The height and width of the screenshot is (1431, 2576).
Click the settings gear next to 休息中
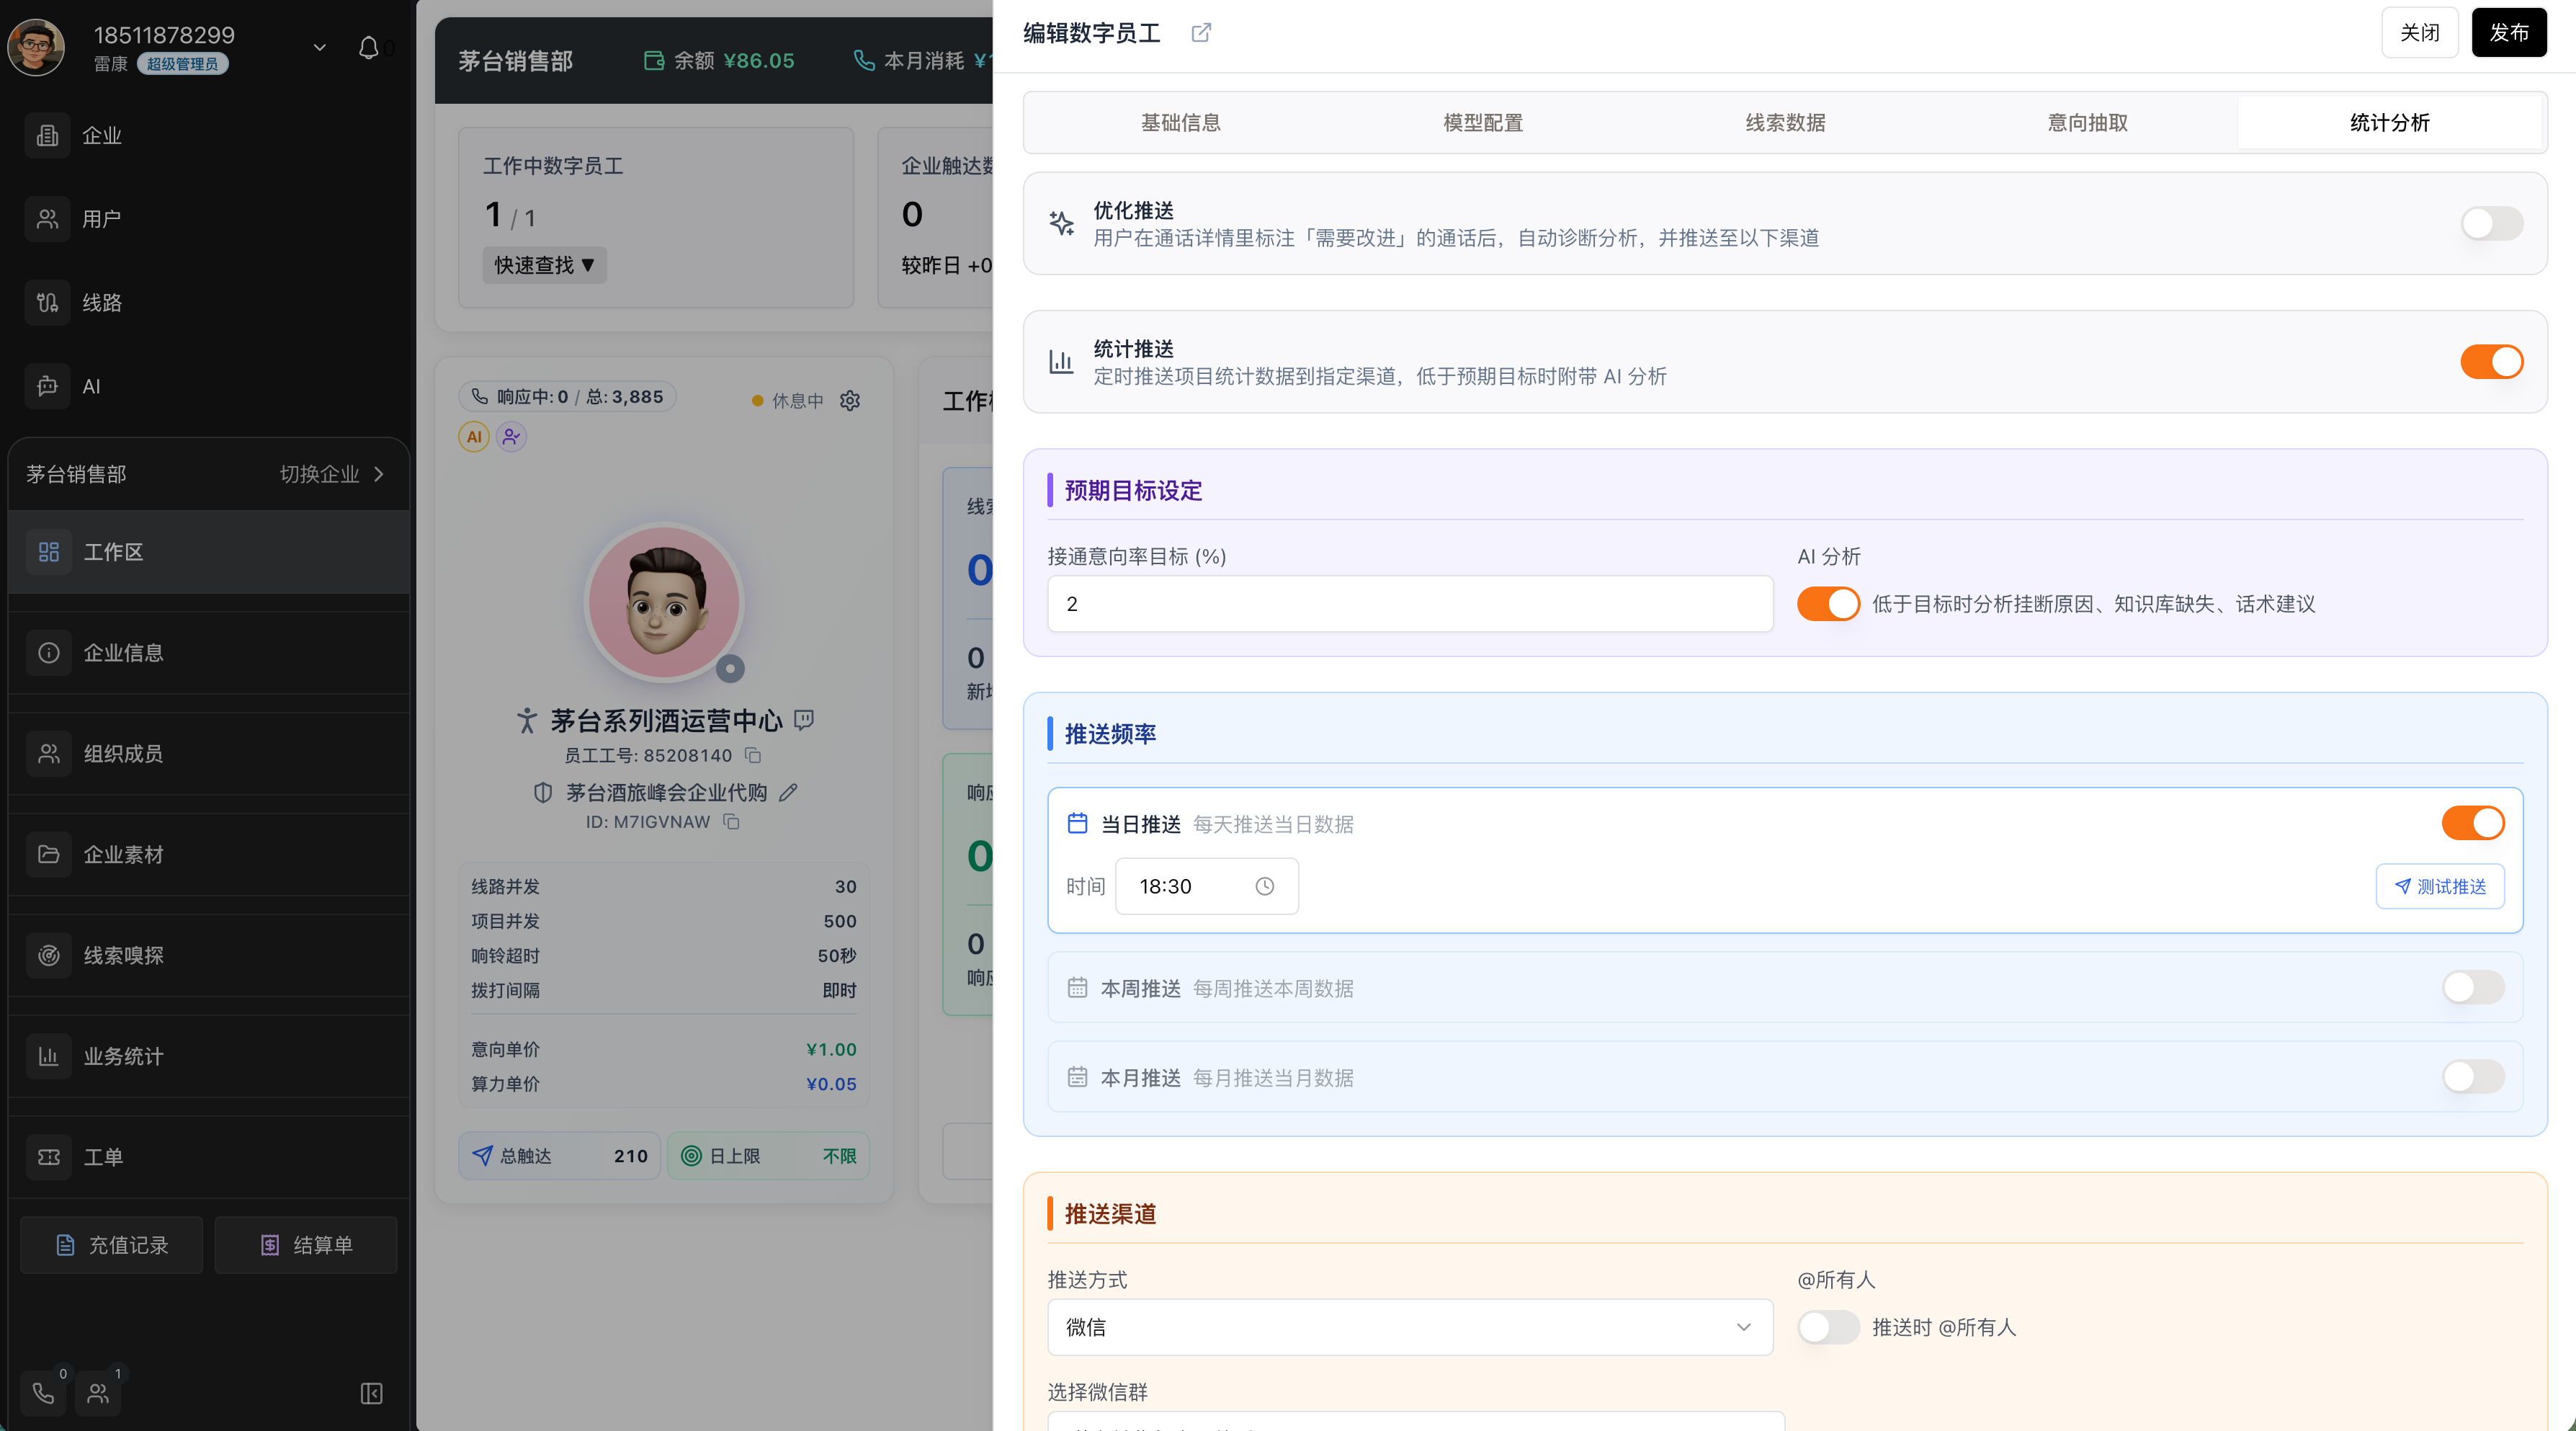(850, 401)
